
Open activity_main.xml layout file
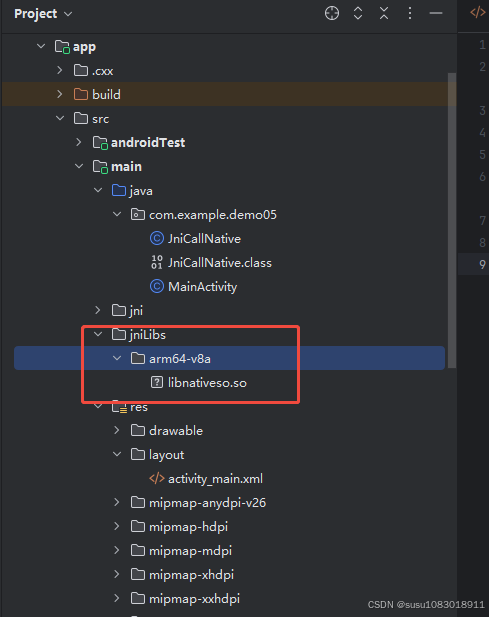click(x=215, y=479)
